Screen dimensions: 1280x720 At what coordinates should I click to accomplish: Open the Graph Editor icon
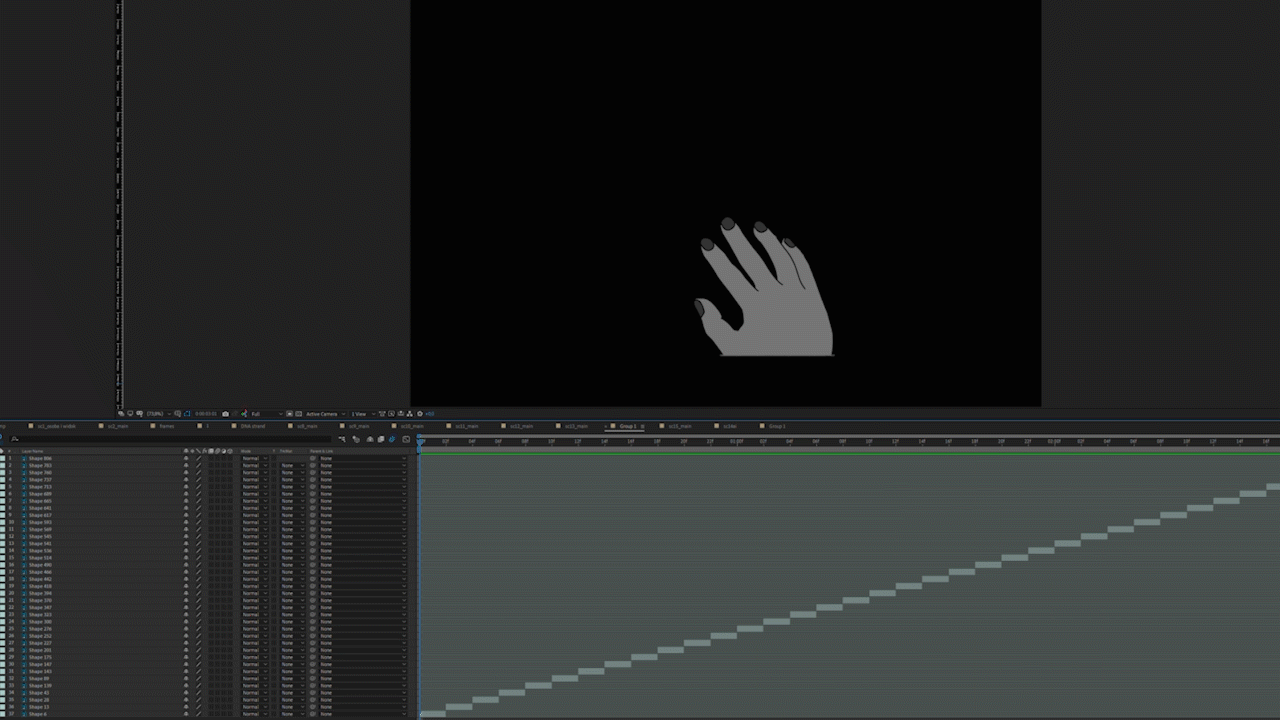[x=406, y=439]
